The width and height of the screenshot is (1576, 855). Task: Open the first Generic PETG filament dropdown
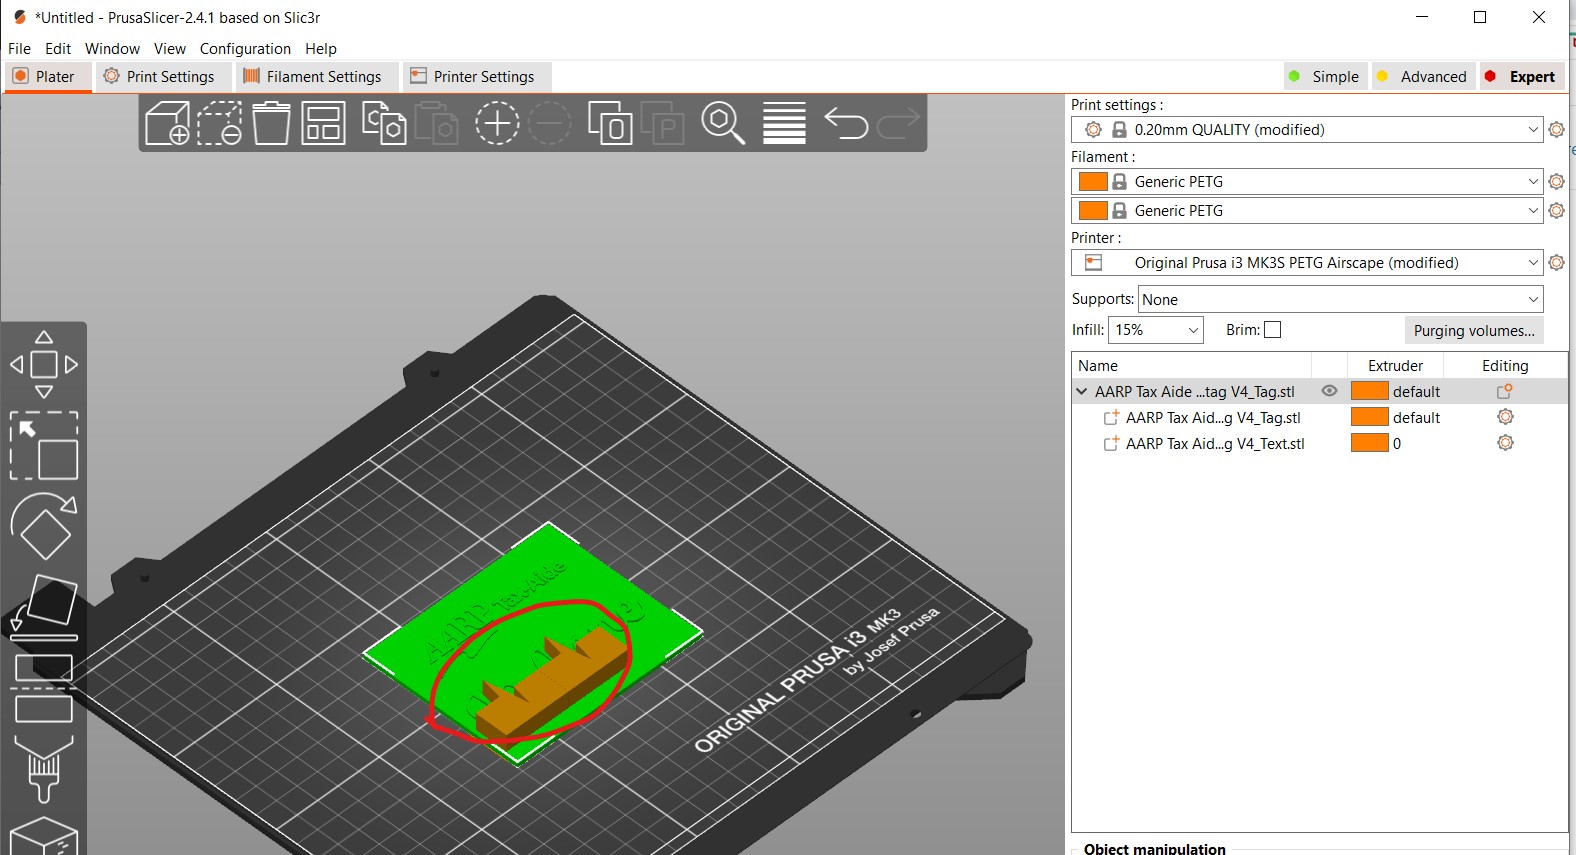(x=1307, y=181)
